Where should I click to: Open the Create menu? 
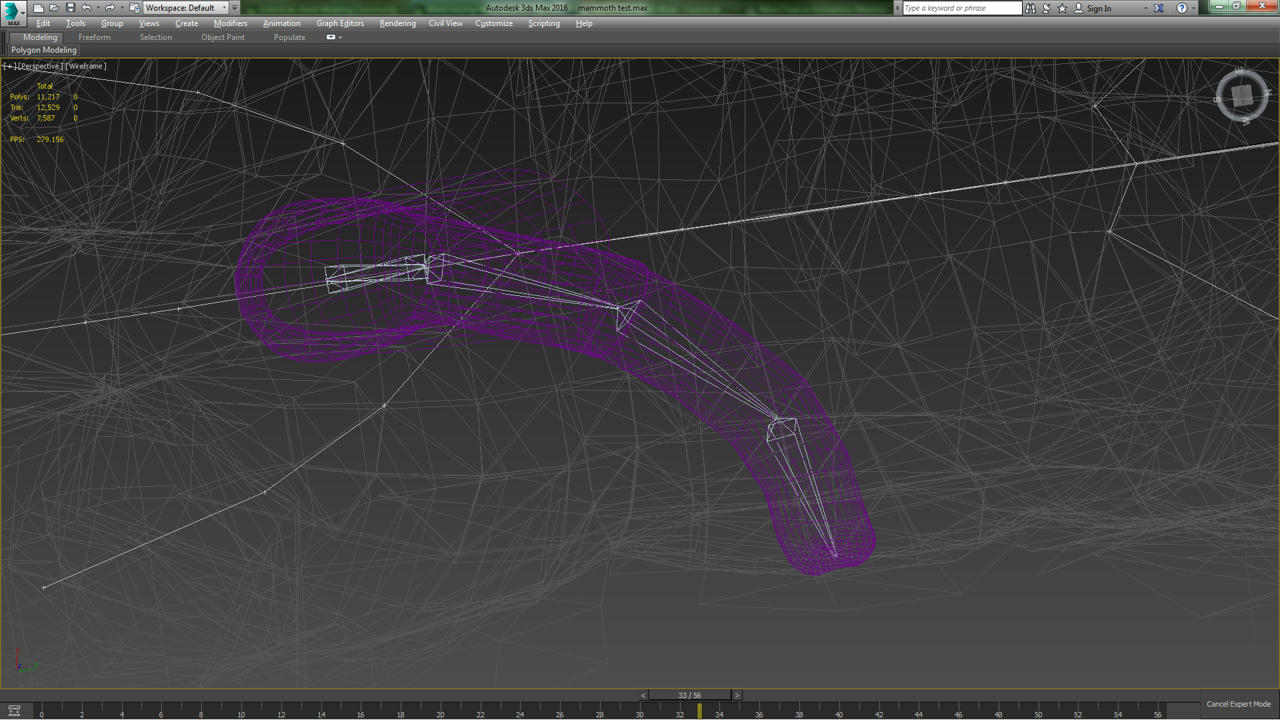(x=186, y=23)
